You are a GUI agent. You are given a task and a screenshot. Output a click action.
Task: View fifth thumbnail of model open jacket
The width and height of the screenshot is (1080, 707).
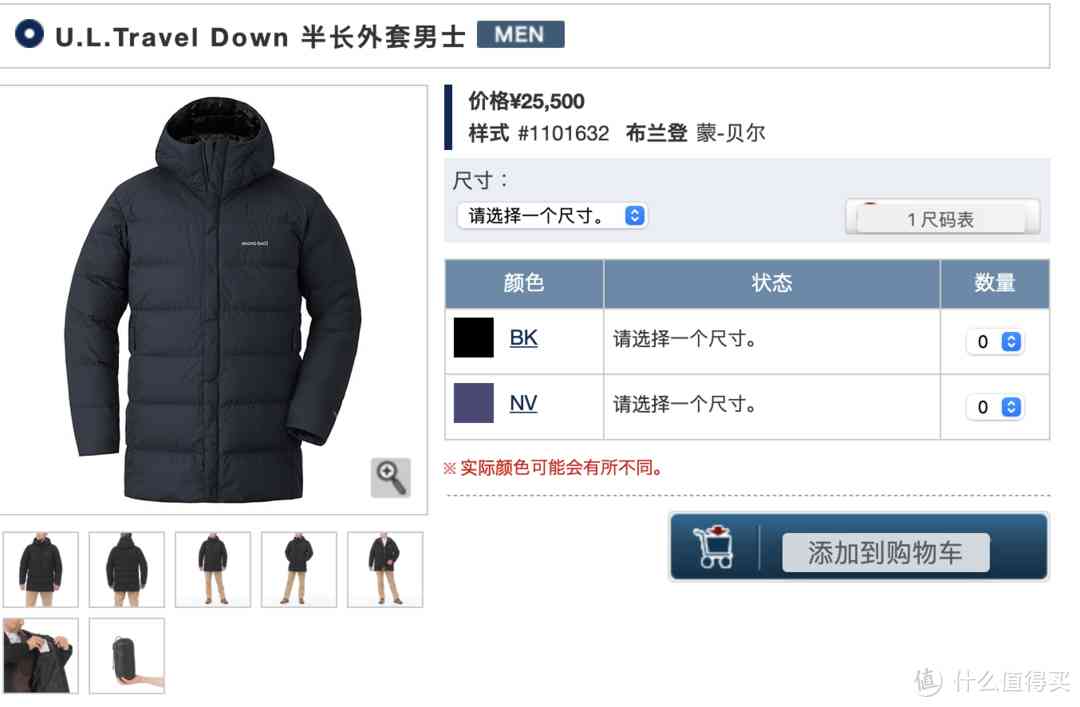pyautogui.click(x=385, y=569)
